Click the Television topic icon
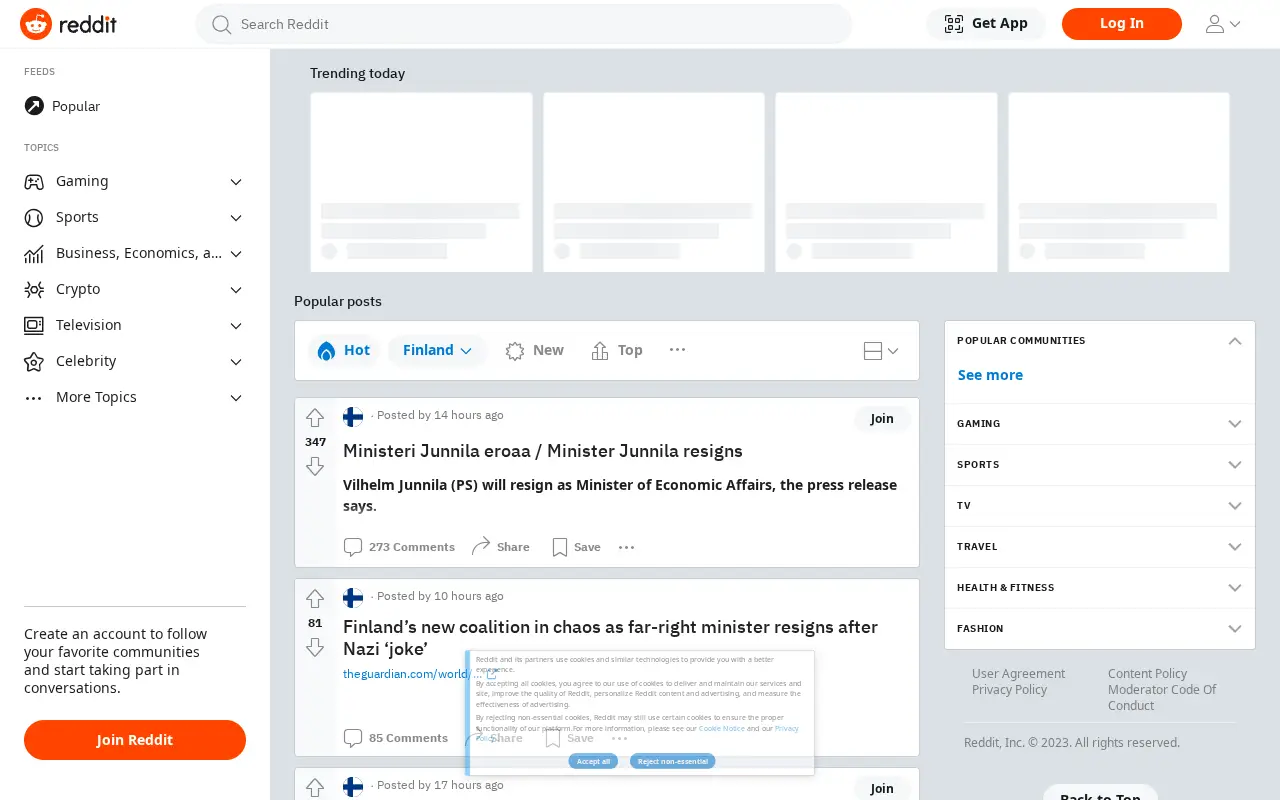The height and width of the screenshot is (800, 1280). (x=34, y=326)
